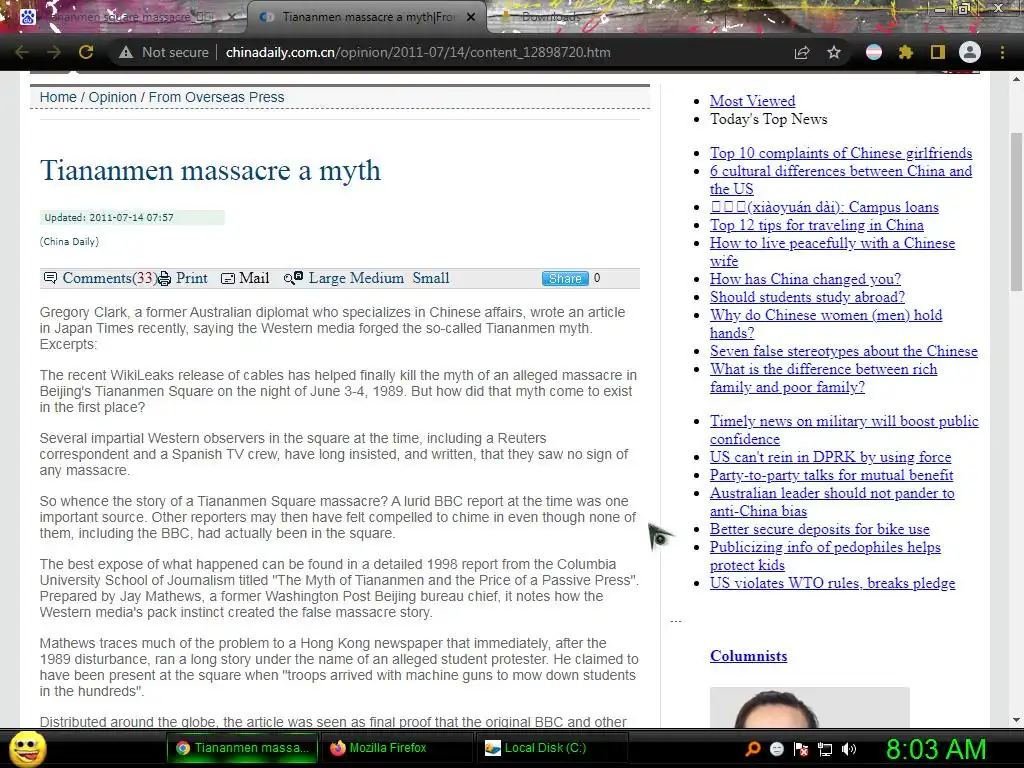
Task: Bookmark this page with the star icon
Action: pyautogui.click(x=834, y=52)
